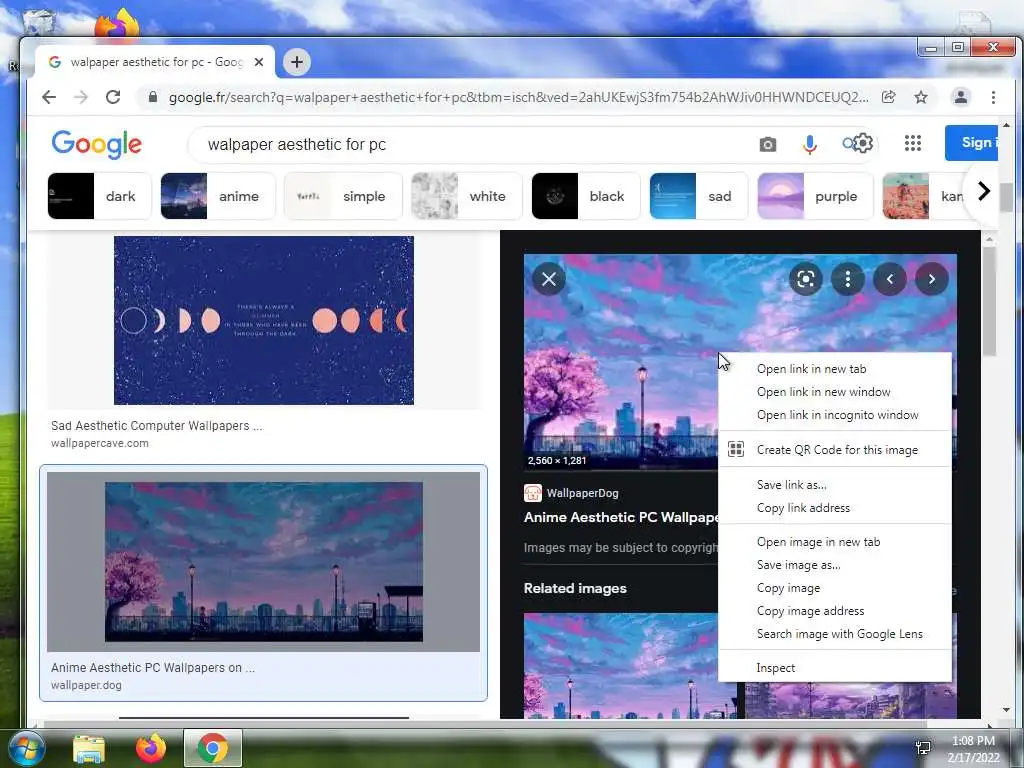
Task: Open Anime Aesthetic PC Wallpaper title link
Action: coord(620,517)
